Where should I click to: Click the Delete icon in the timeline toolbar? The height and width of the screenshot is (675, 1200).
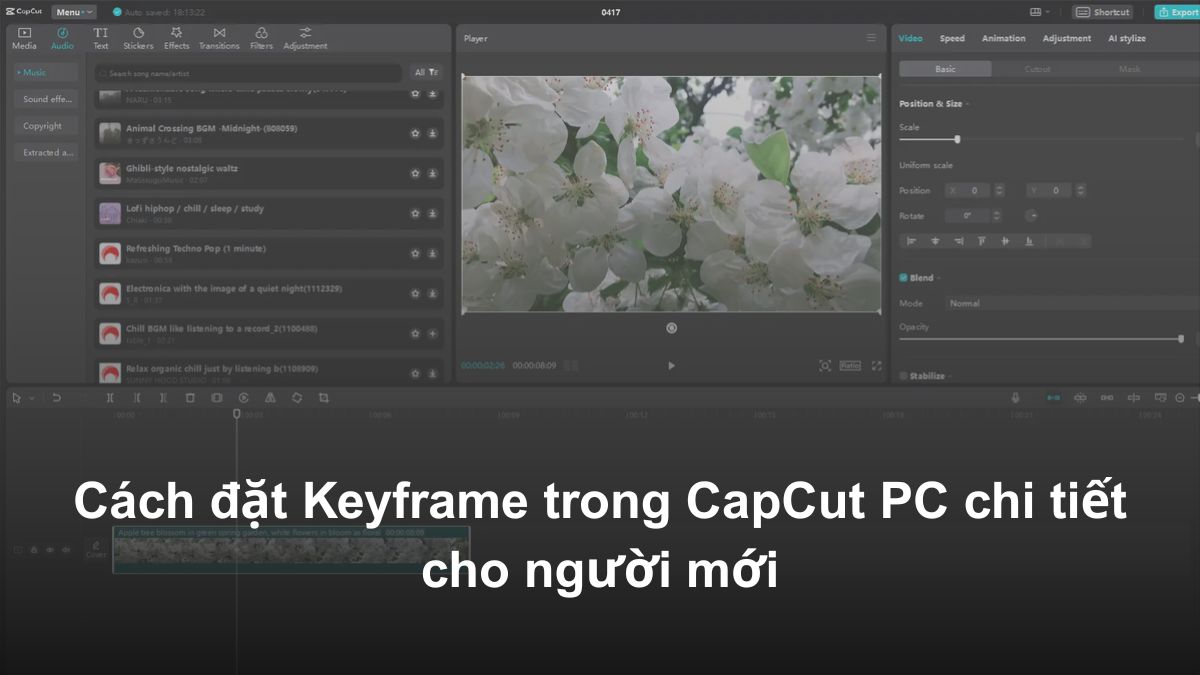tap(190, 397)
